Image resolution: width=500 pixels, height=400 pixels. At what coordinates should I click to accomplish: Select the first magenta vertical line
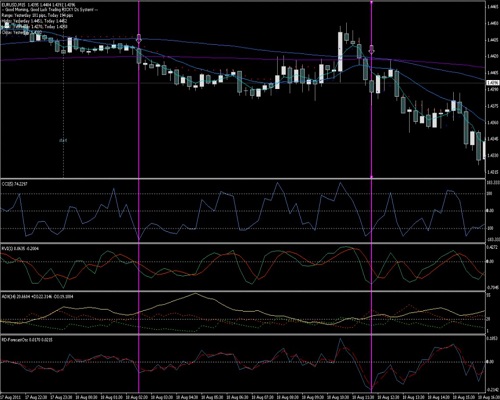point(139,197)
